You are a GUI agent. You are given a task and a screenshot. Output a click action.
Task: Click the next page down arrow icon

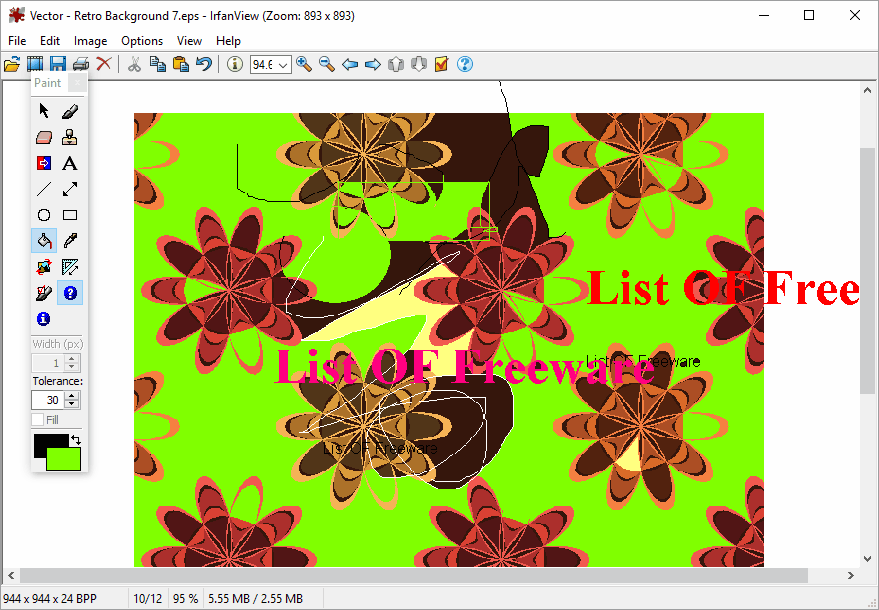[419, 64]
